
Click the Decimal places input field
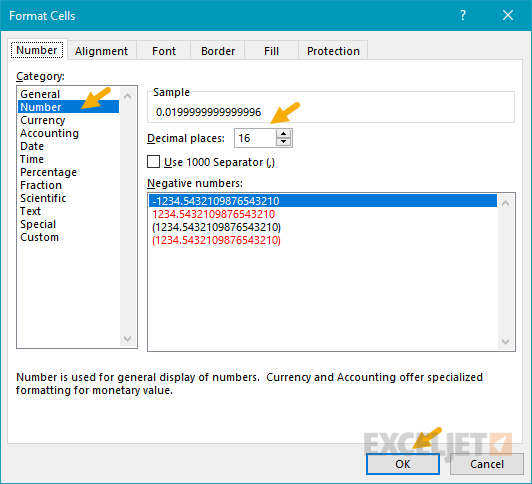coord(255,138)
